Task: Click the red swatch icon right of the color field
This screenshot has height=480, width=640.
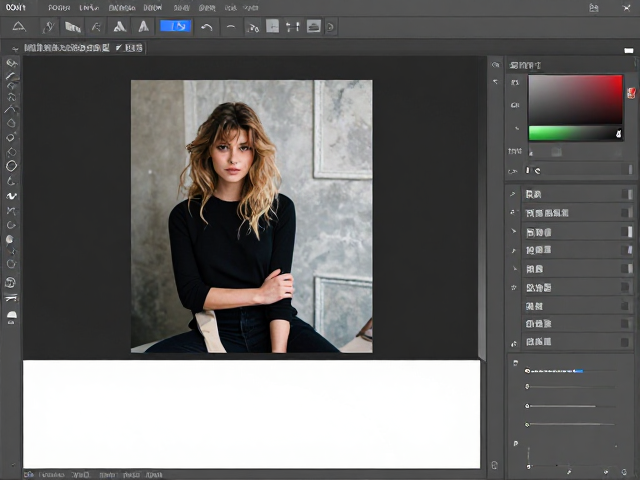Action: point(631,93)
